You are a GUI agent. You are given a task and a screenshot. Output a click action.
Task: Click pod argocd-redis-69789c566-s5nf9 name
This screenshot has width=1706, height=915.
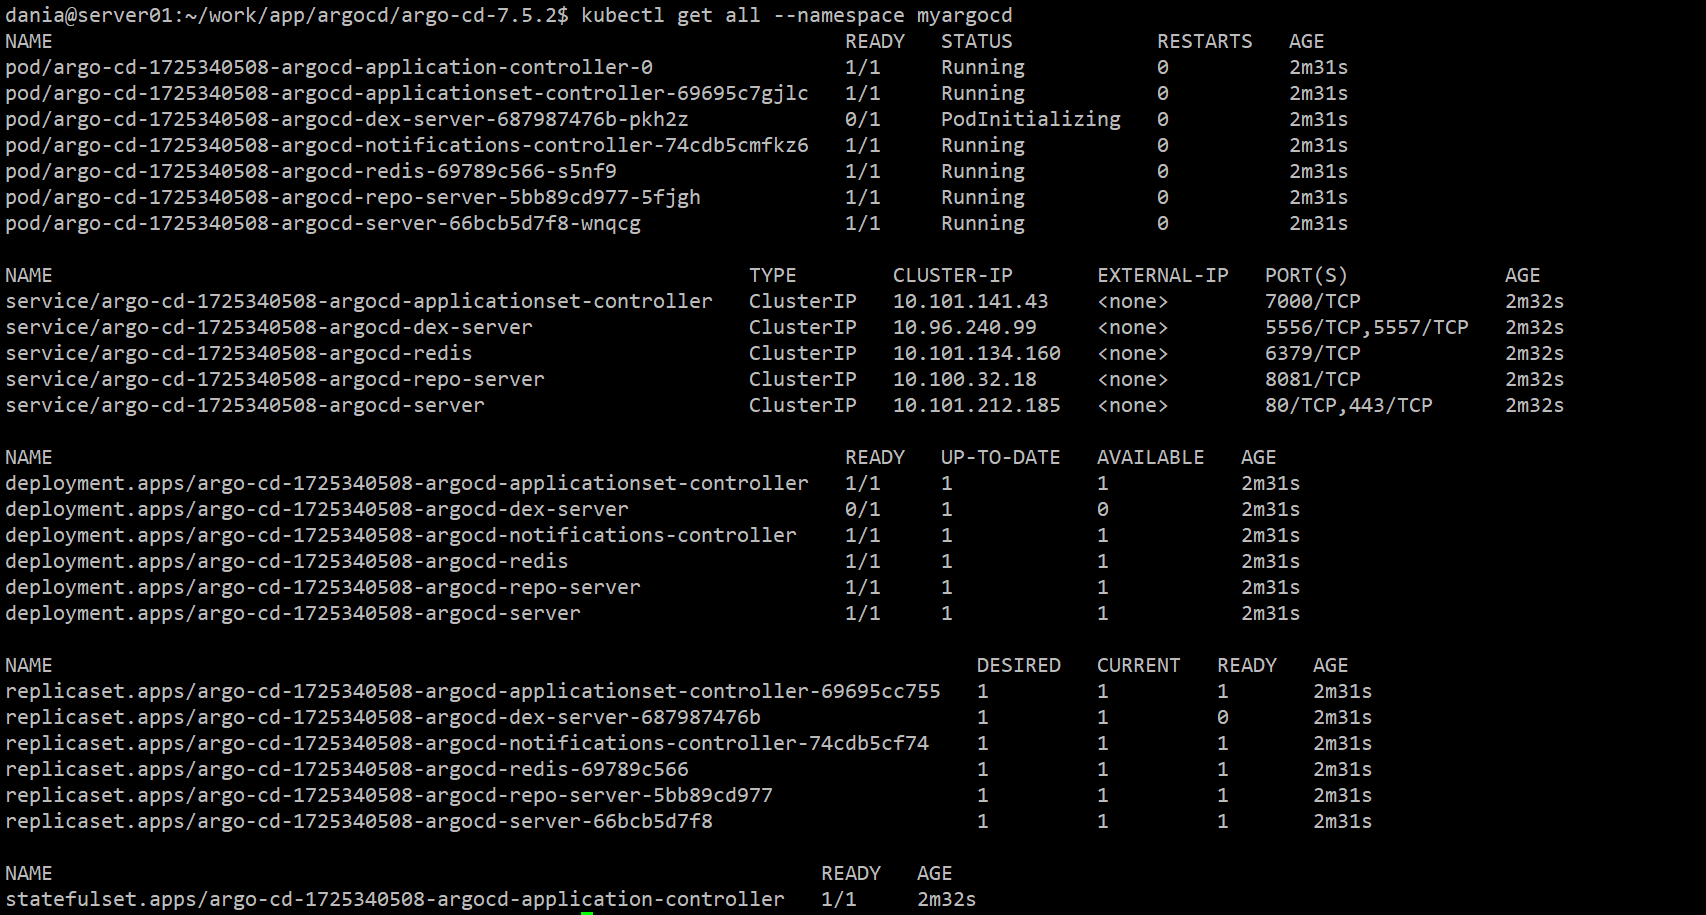click(310, 171)
